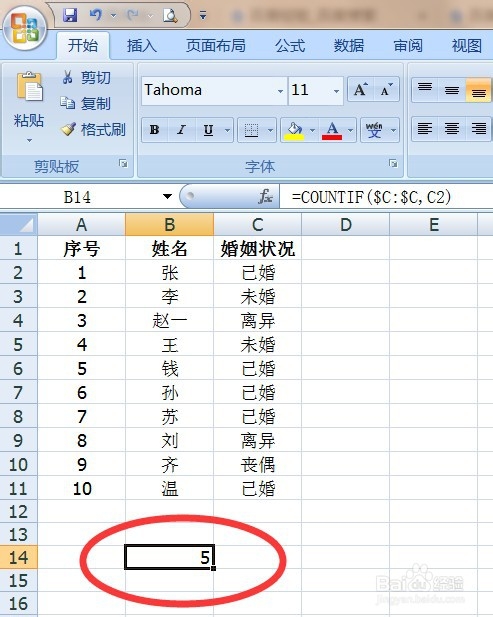Undo the last action
493x617 pixels.
tap(96, 15)
